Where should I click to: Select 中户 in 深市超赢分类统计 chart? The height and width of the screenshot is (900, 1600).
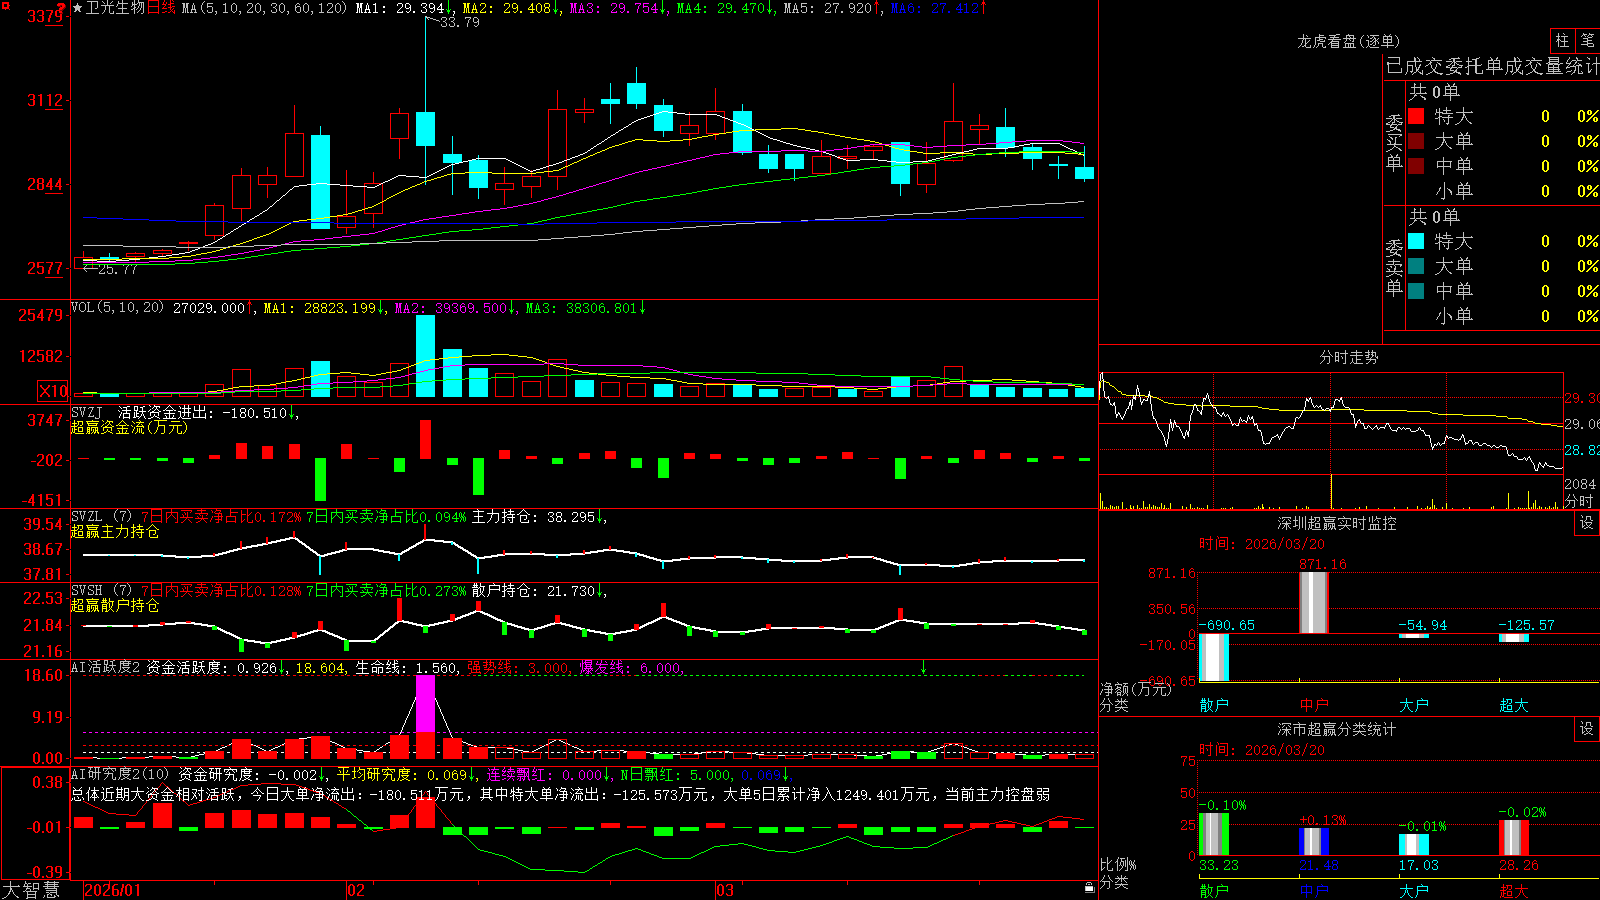[x=1314, y=891]
